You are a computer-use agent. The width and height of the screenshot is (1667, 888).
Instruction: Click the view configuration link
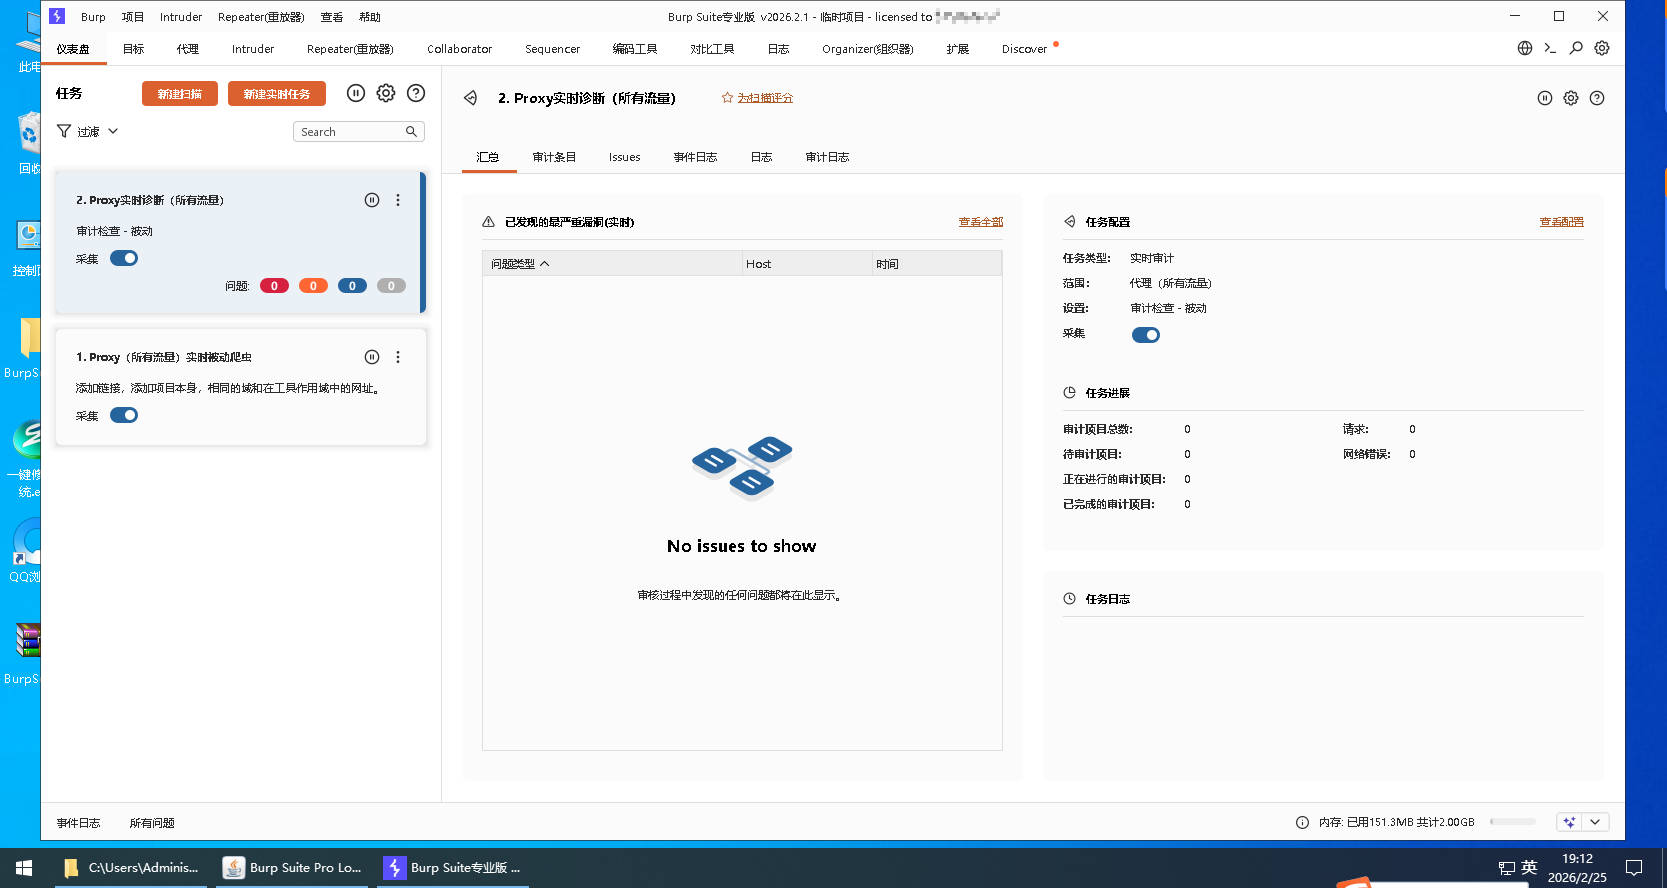tap(1561, 222)
